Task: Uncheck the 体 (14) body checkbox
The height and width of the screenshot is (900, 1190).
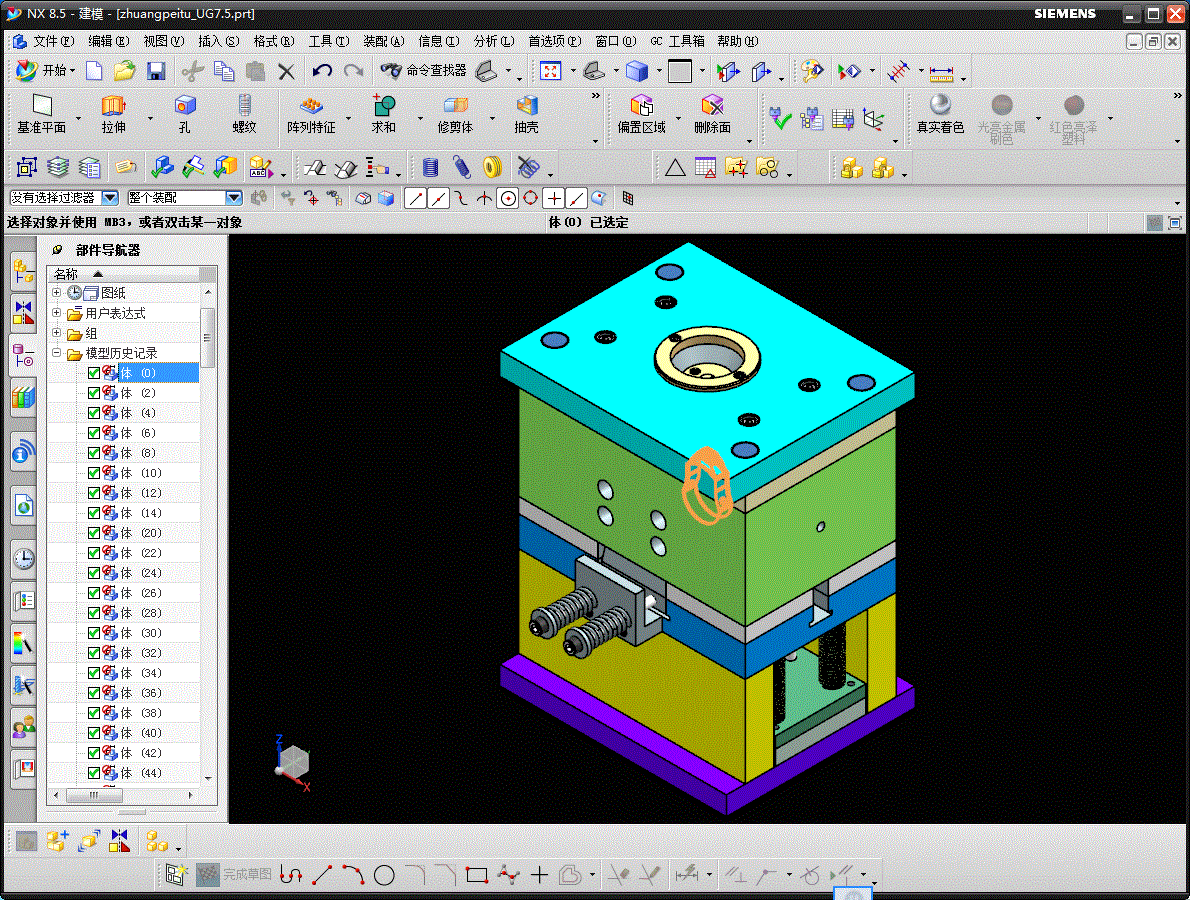Action: click(94, 513)
